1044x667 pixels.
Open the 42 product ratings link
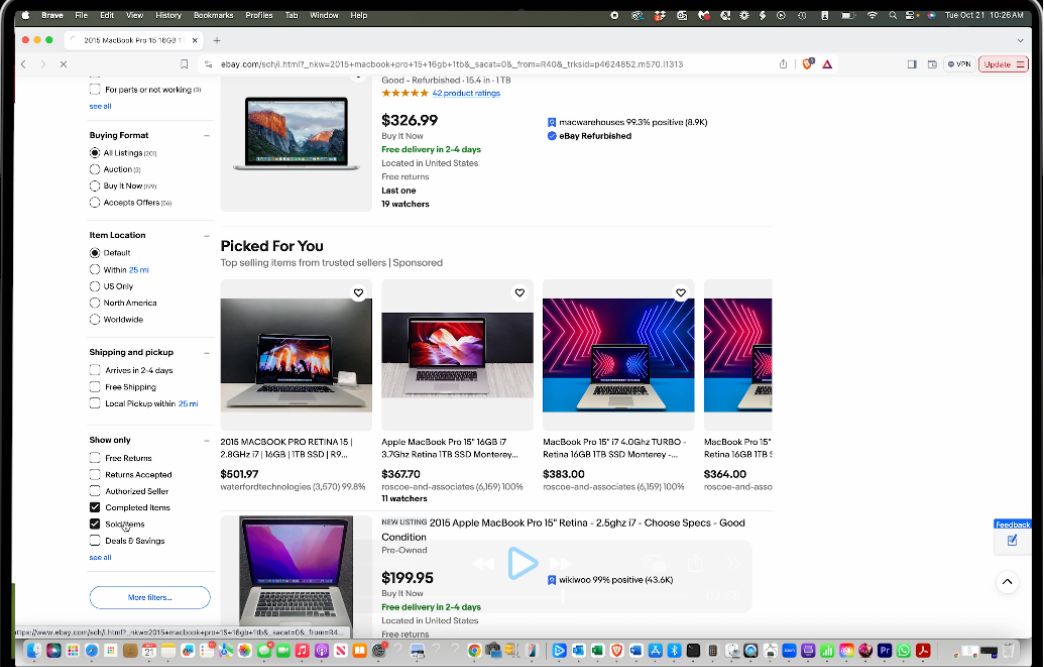[466, 93]
